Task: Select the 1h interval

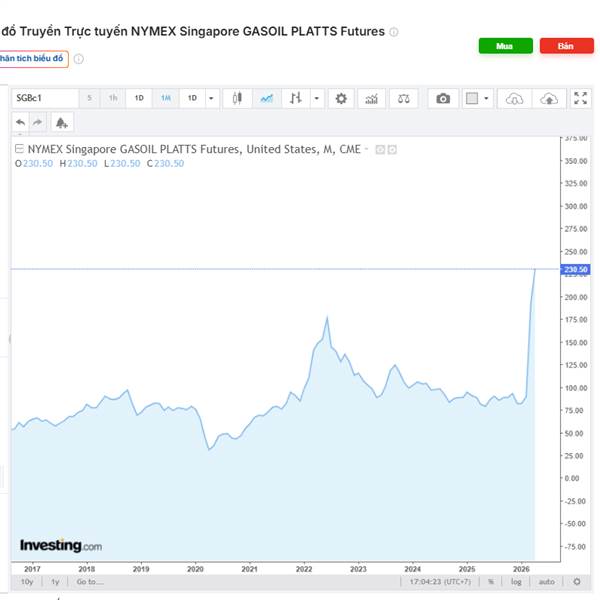Action: point(113,98)
